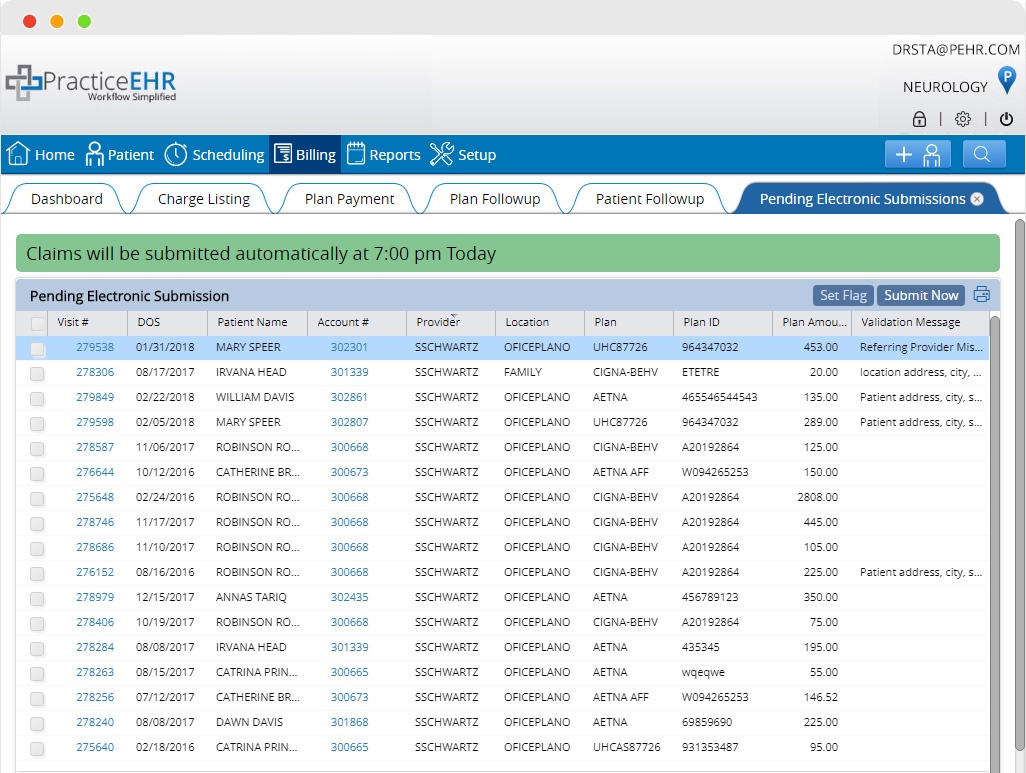
Task: Toggle the select-all checkbox in header
Action: tap(37, 323)
